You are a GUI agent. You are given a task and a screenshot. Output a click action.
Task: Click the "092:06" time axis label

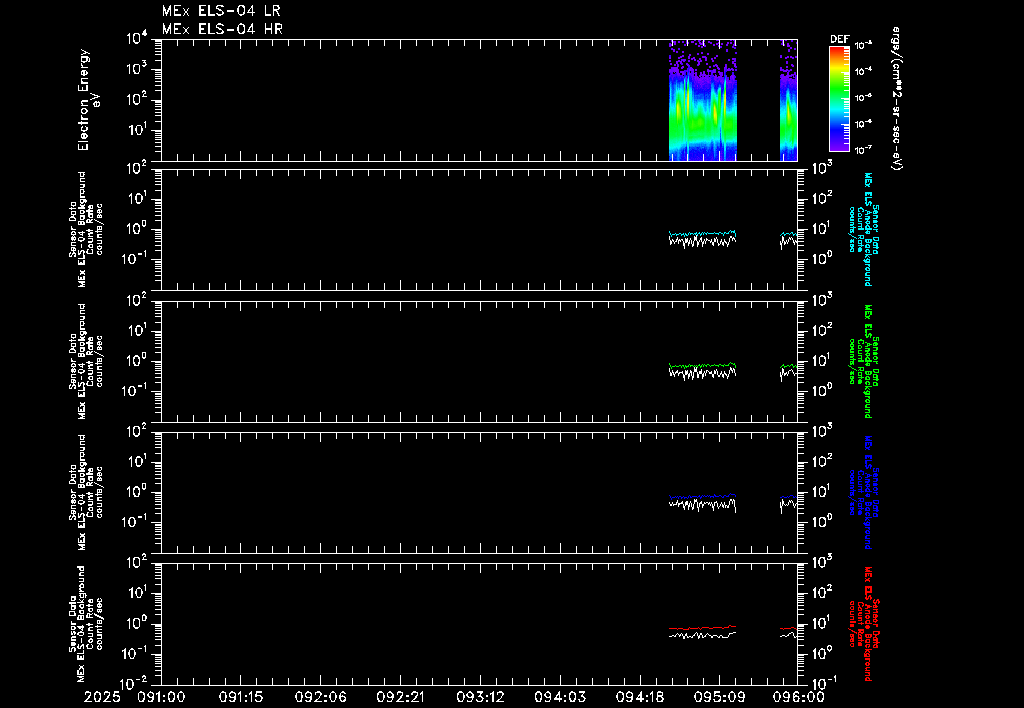(321, 697)
